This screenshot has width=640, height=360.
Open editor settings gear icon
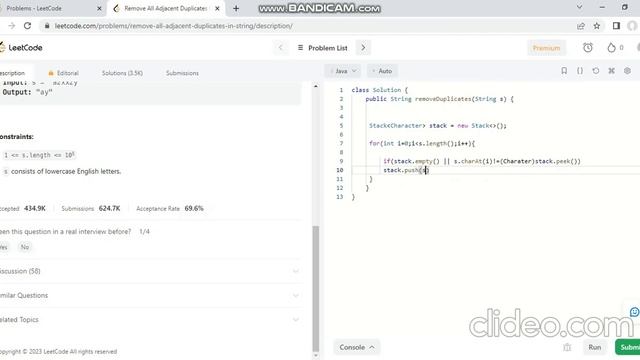627,71
